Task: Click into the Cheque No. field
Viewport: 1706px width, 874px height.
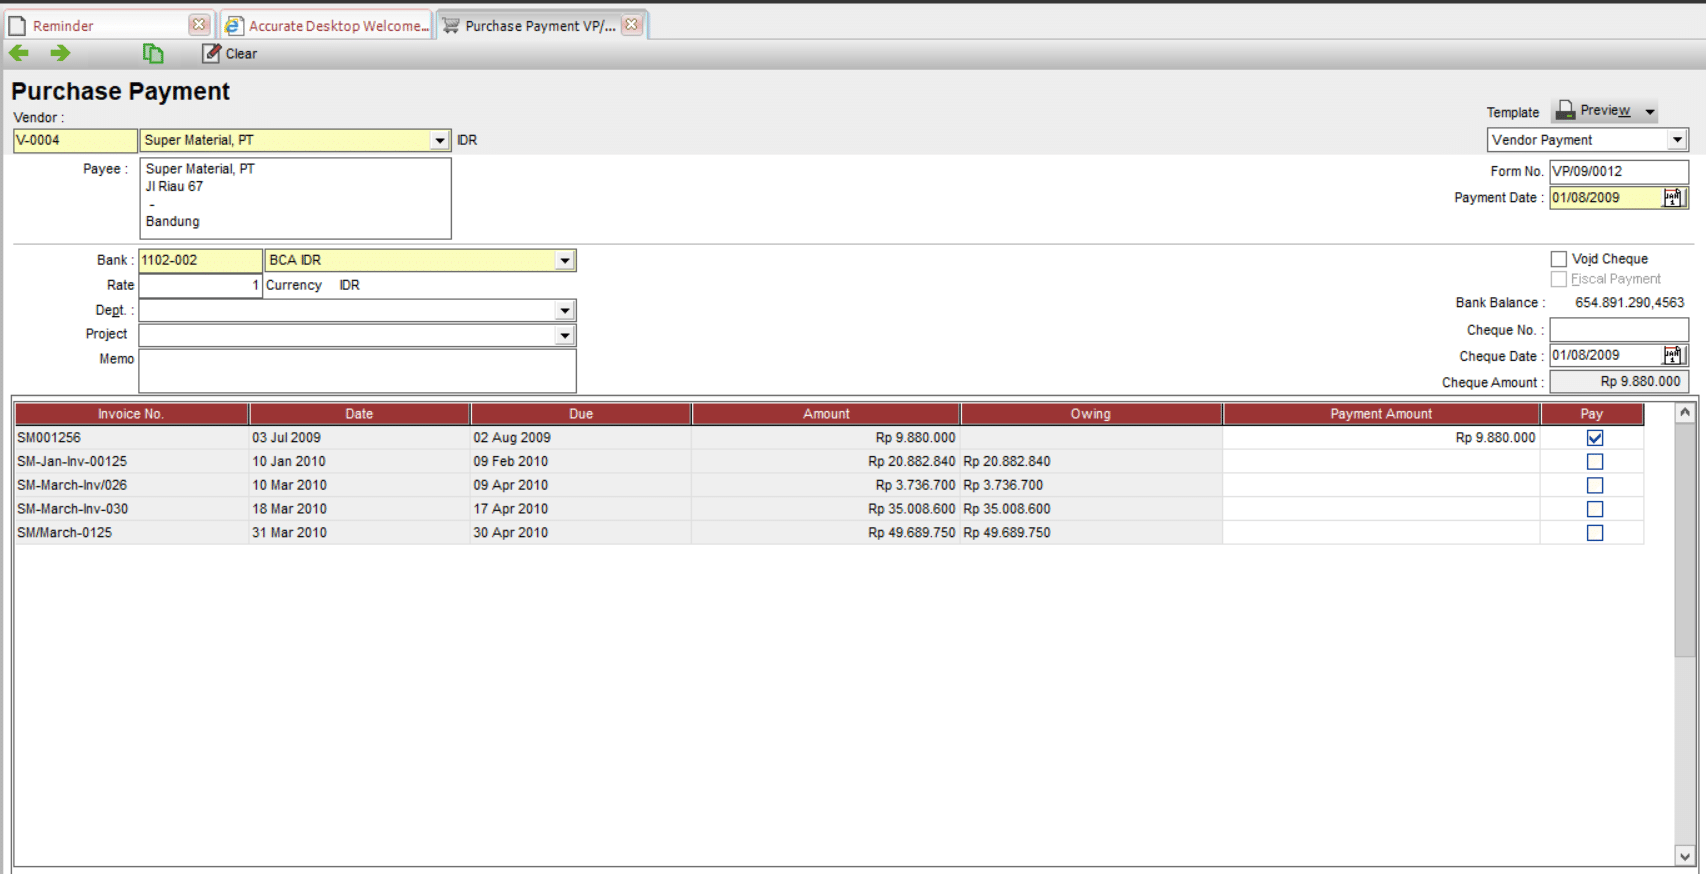Action: [x=1619, y=330]
